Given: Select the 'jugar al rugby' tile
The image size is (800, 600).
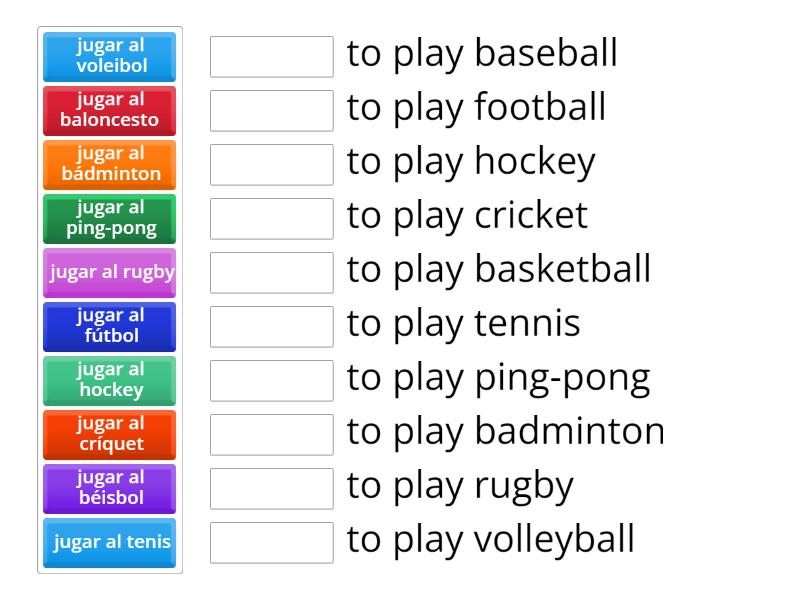Looking at the screenshot, I should coord(109,272).
